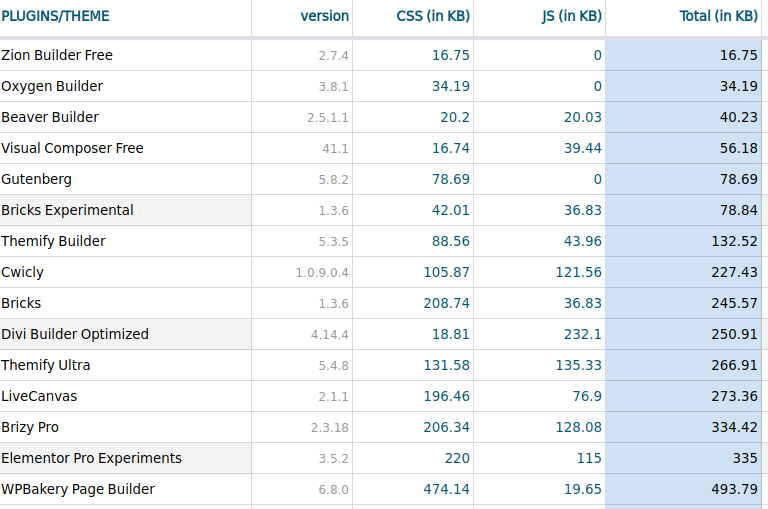Select the Brizy Pro name cell
Image resolution: width=768 pixels, height=509 pixels.
(x=30, y=427)
